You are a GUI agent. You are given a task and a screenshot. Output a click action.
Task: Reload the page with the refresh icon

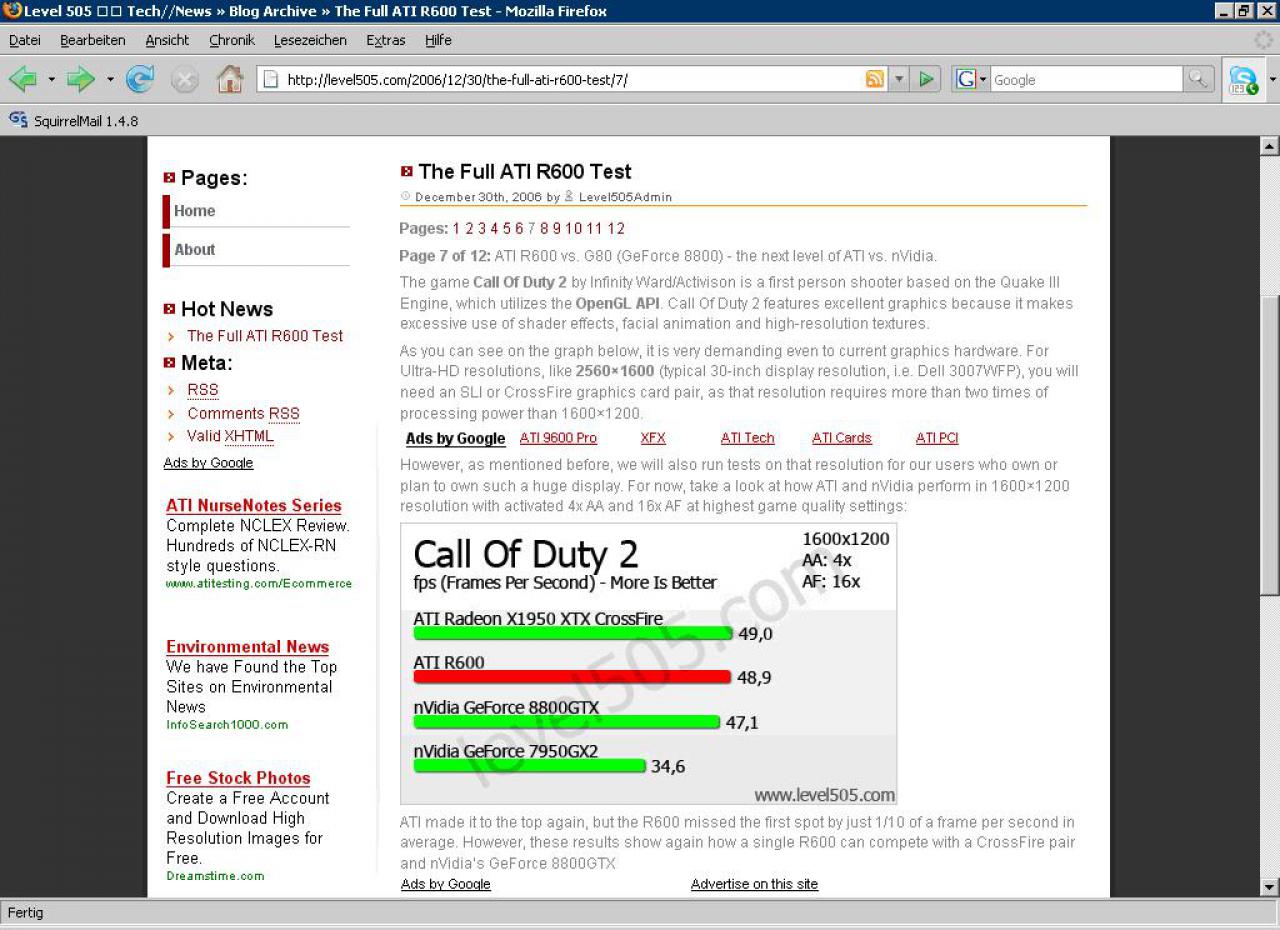coord(140,79)
